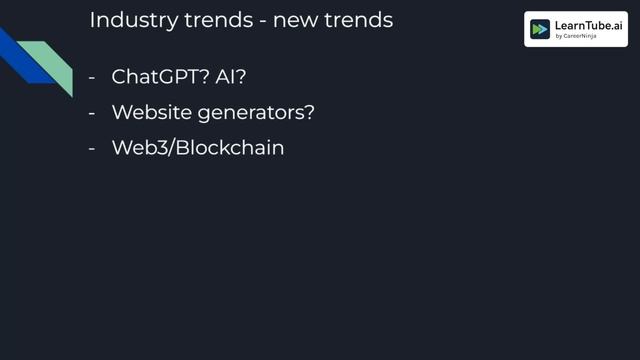This screenshot has width=640, height=360.
Task: Click the white LearnTube logo card background
Action: point(576,29)
